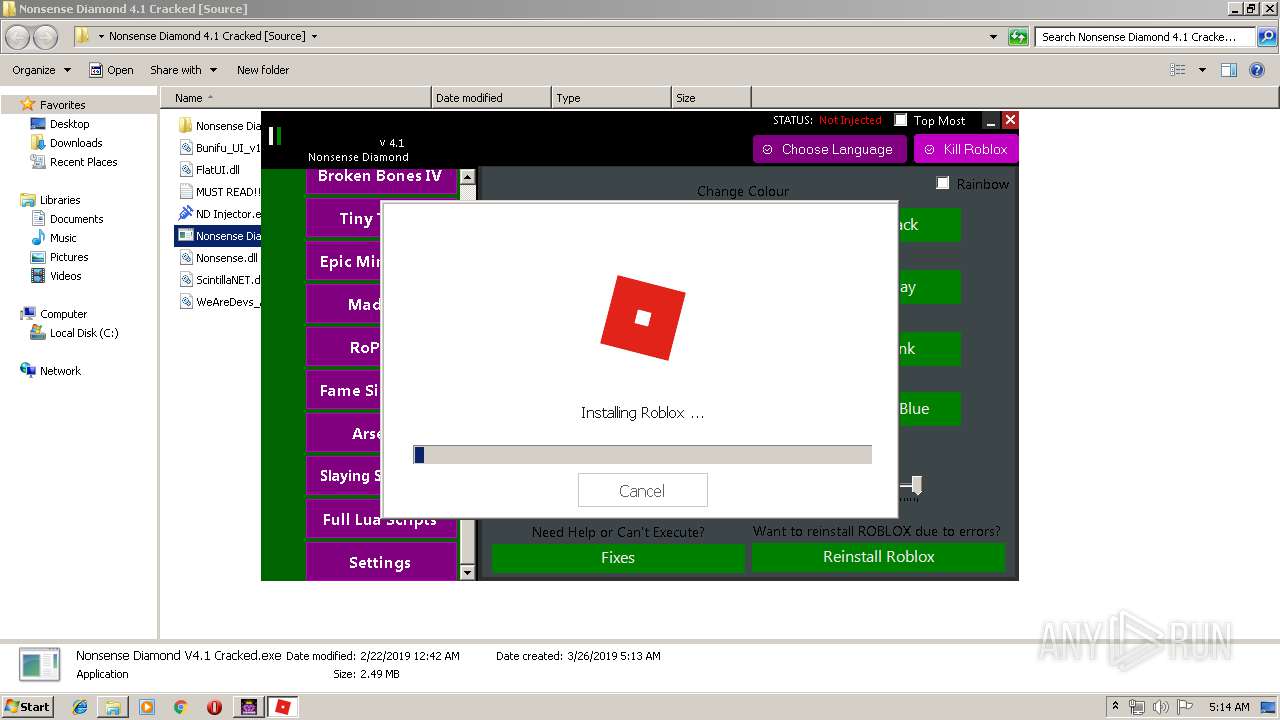Sort by Type column header
The height and width of the screenshot is (720, 1280).
point(611,98)
